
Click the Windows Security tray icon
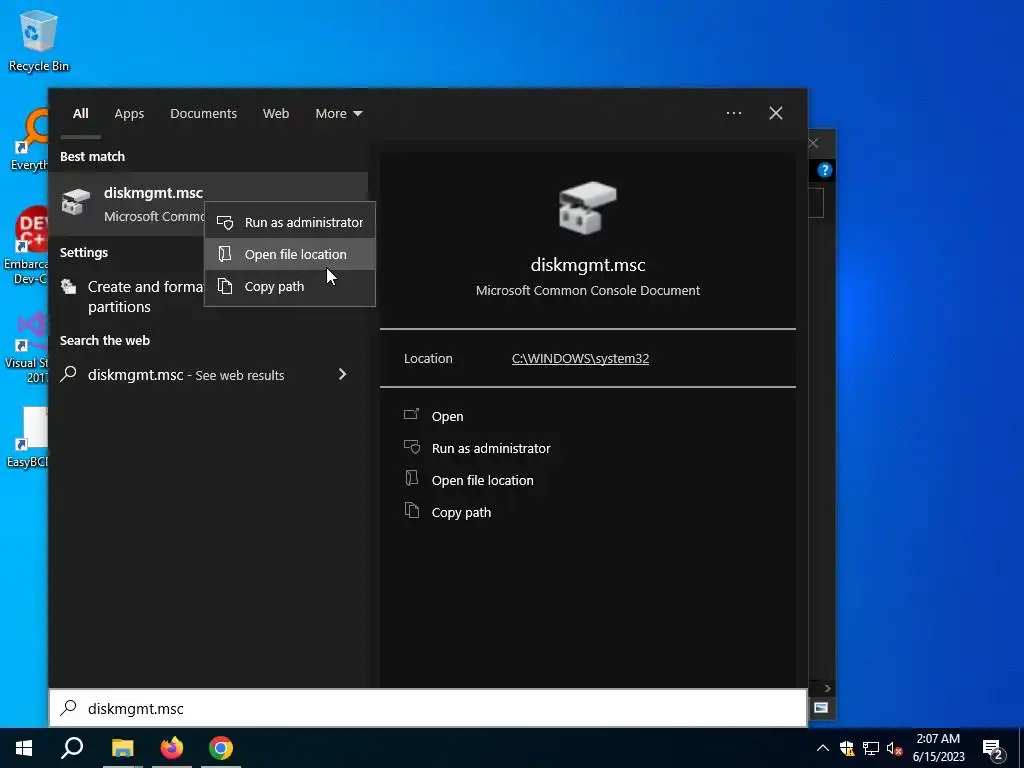[847, 748]
